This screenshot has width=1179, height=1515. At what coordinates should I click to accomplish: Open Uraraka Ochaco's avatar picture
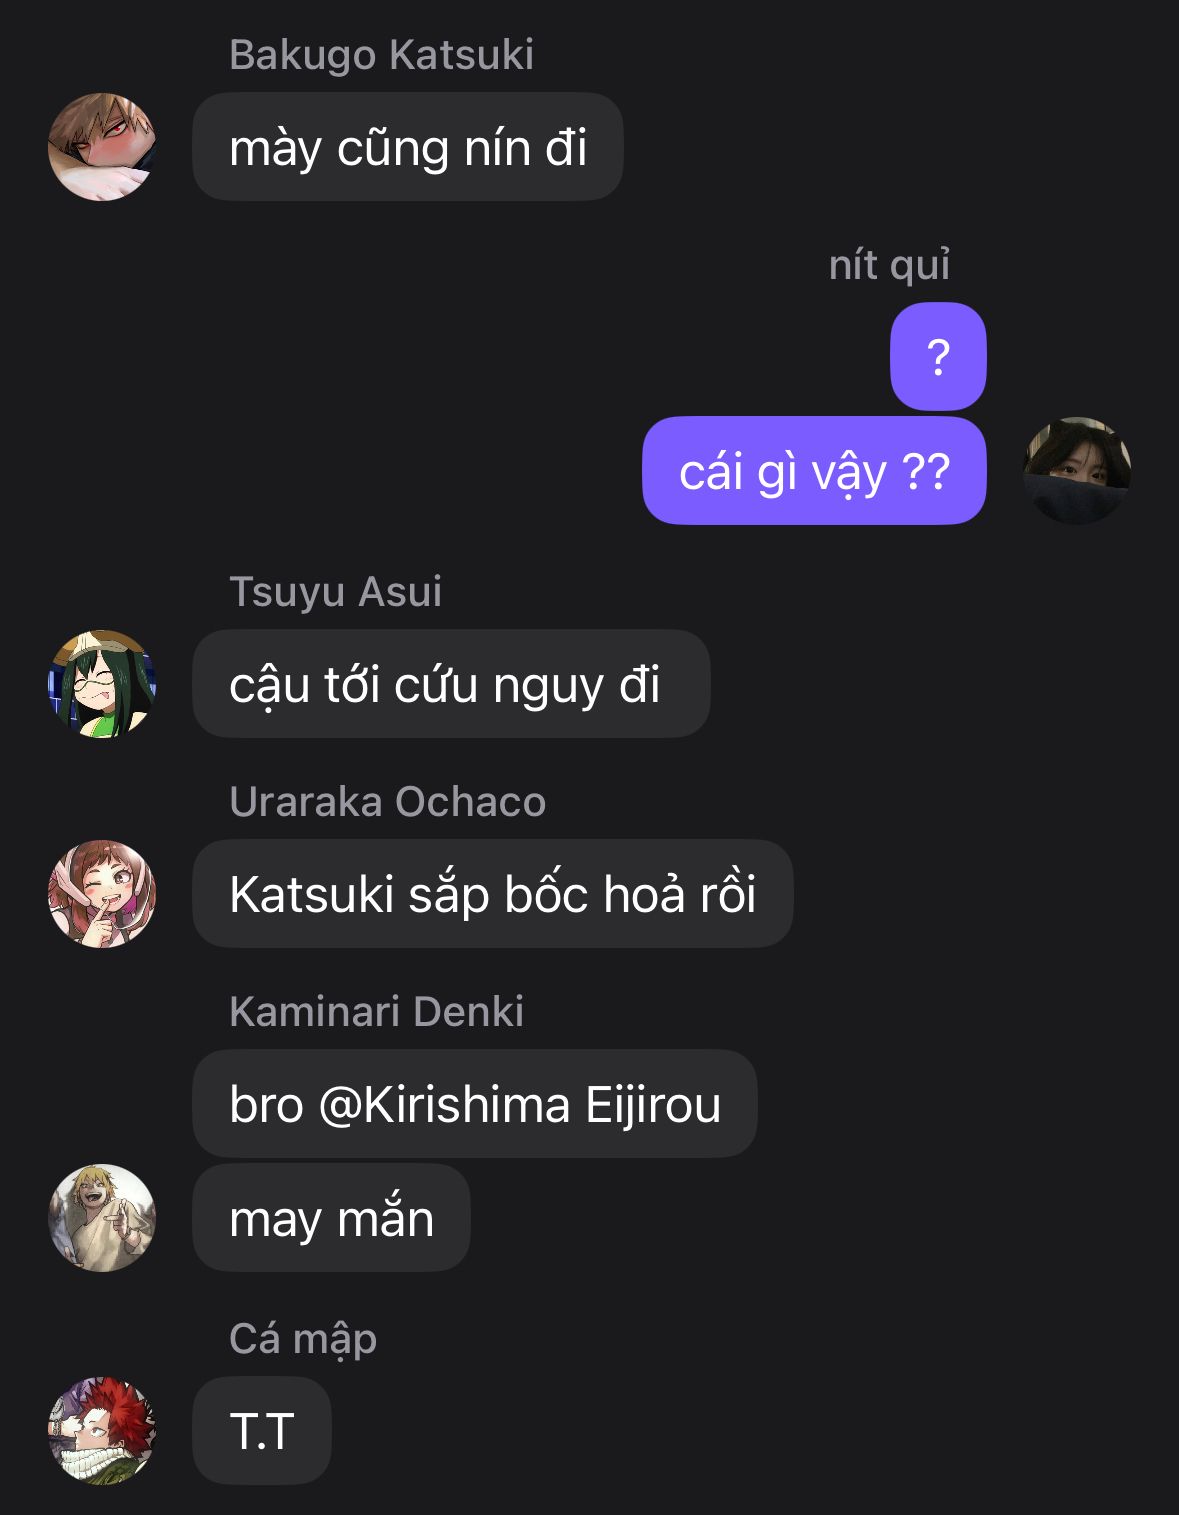pyautogui.click(x=102, y=894)
